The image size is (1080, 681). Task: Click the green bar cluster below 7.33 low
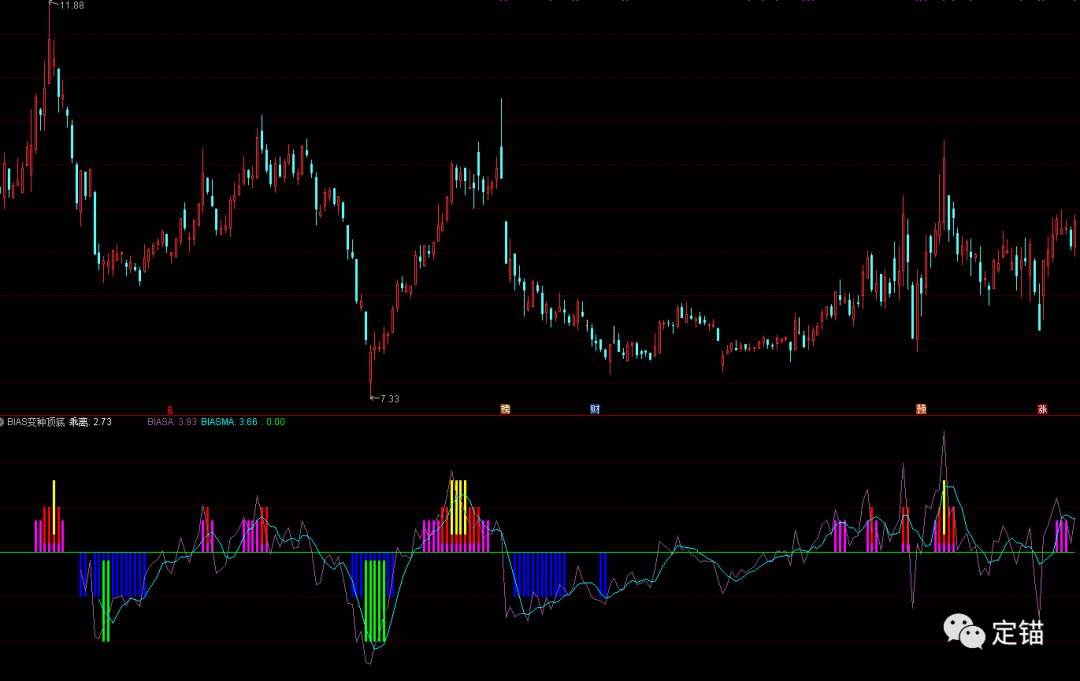pyautogui.click(x=375, y=600)
